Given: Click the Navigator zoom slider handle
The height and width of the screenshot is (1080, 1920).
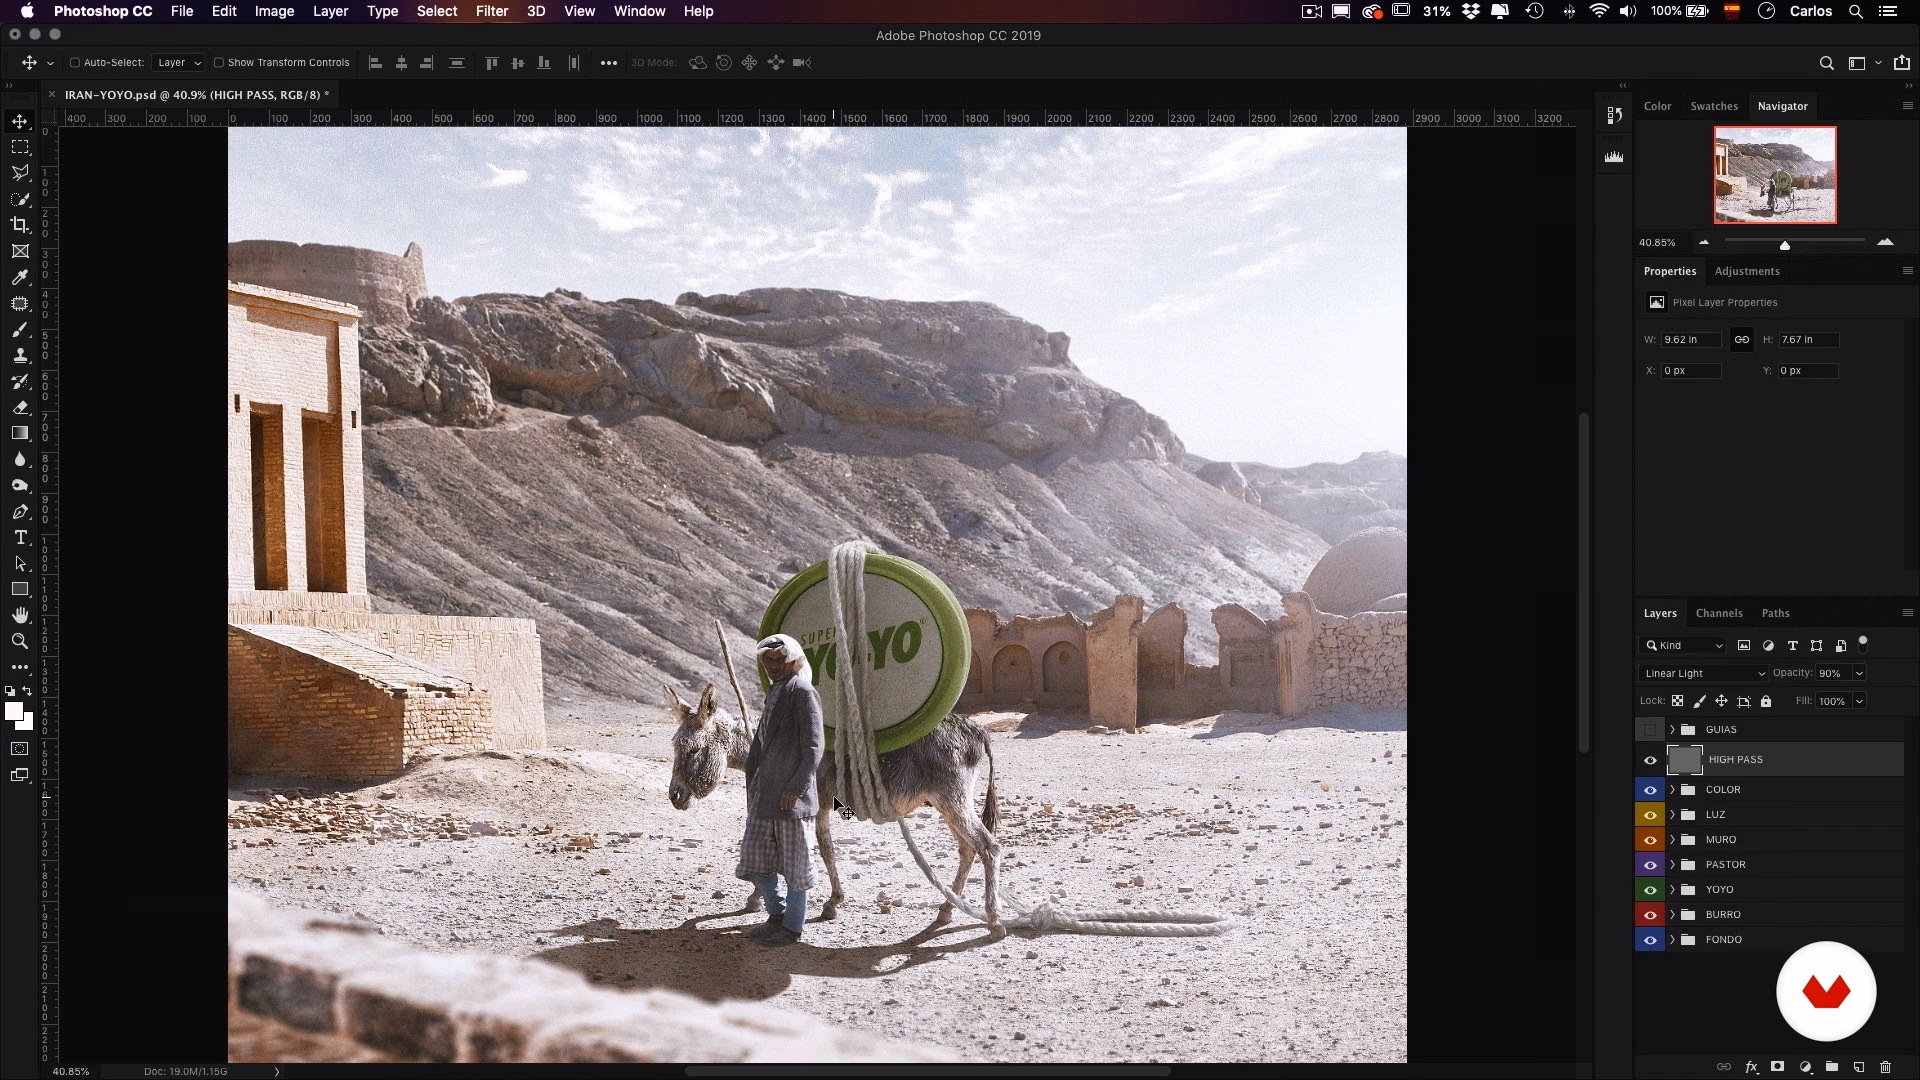Looking at the screenshot, I should pos(1785,245).
